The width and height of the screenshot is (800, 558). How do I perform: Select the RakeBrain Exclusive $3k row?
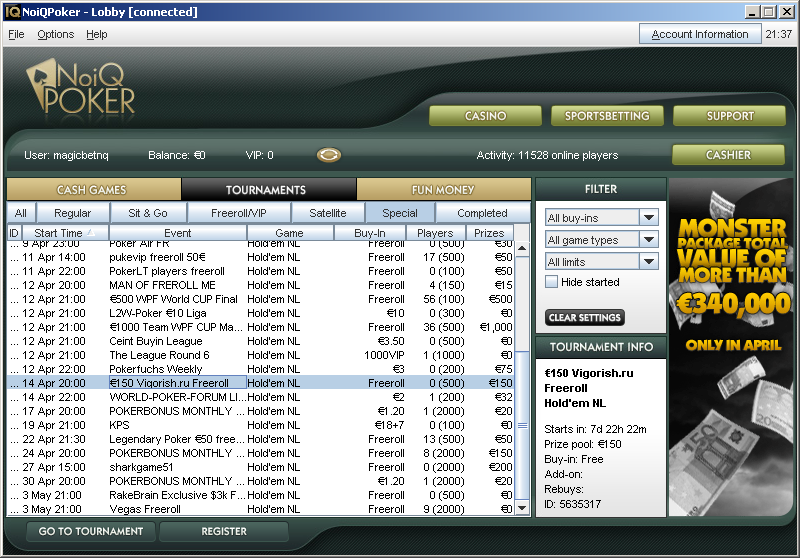coord(261,495)
